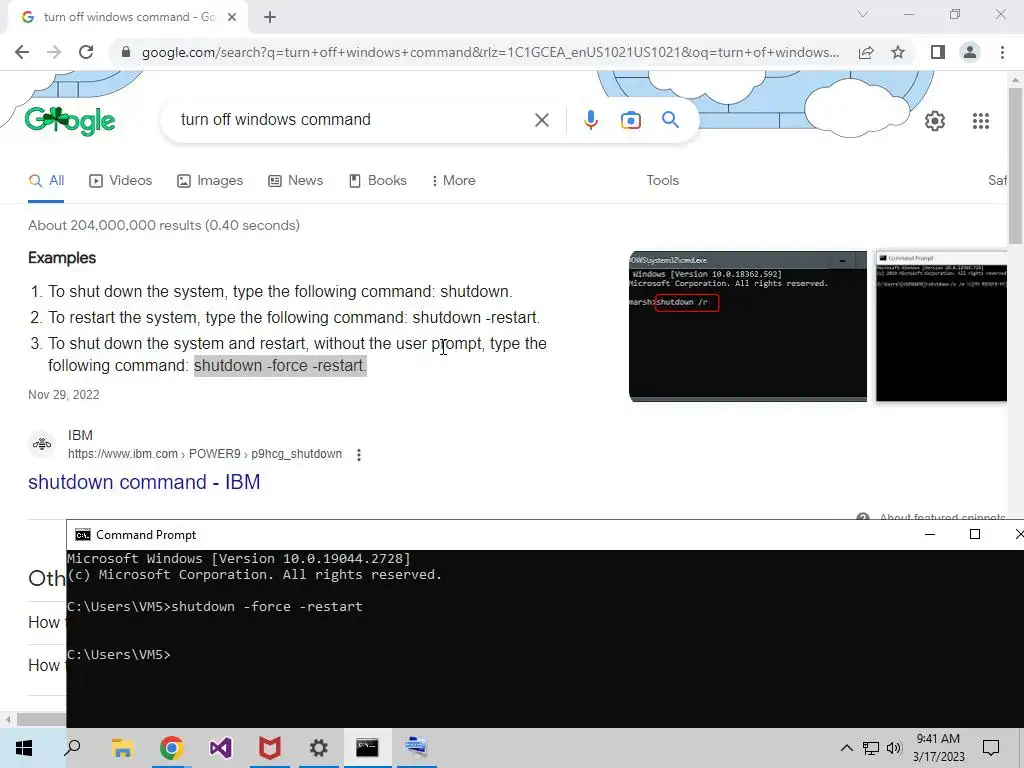
Task: Open Settings from the taskbar gear
Action: point(318,748)
